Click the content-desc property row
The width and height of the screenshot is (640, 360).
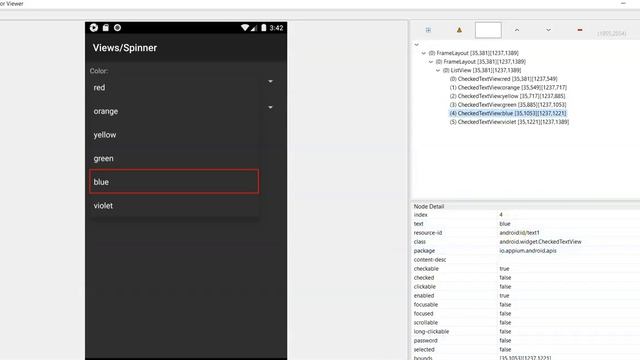[x=526, y=260]
